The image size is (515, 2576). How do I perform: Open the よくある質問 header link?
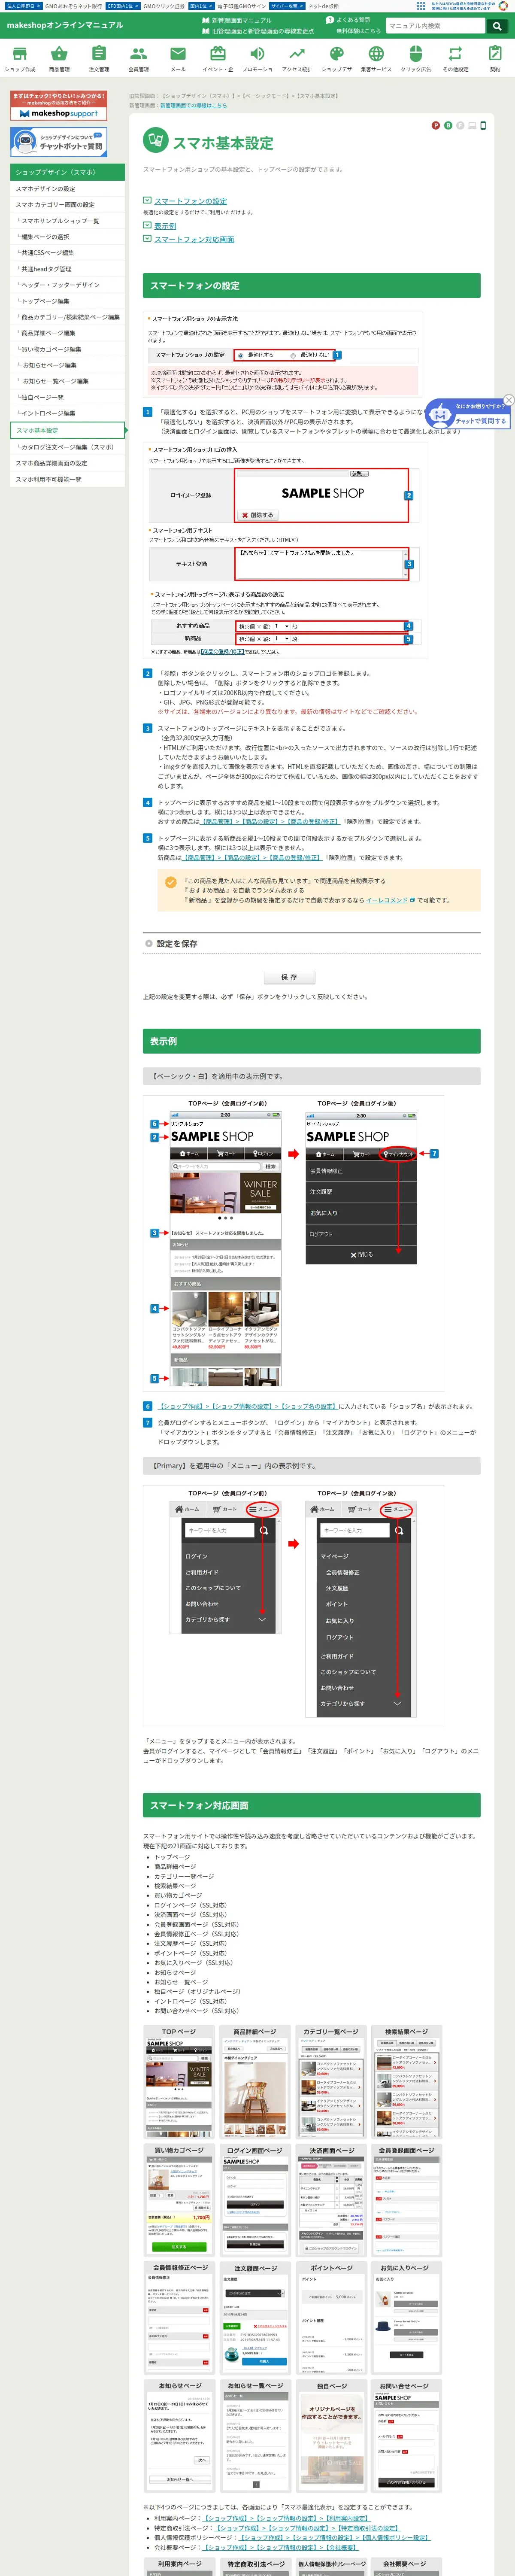[x=347, y=20]
